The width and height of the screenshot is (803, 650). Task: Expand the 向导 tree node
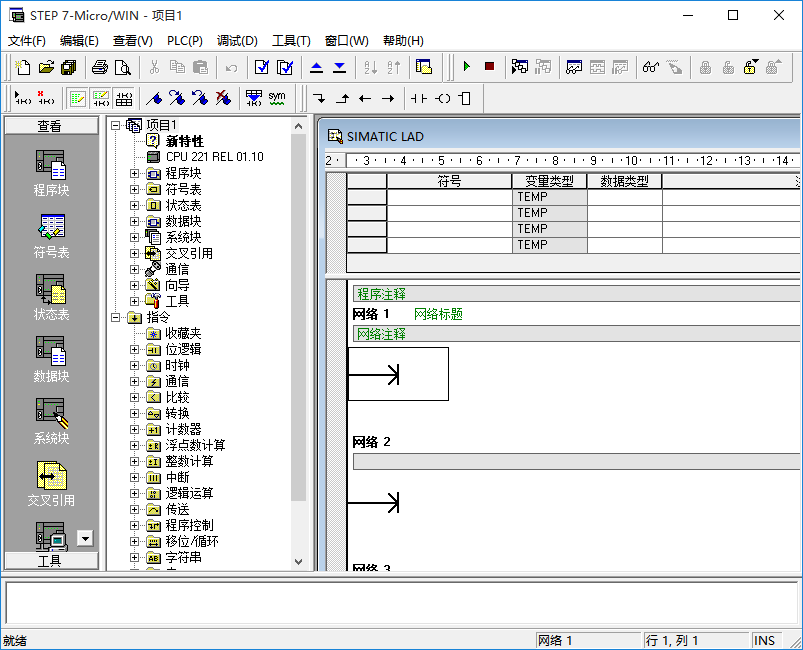(134, 285)
